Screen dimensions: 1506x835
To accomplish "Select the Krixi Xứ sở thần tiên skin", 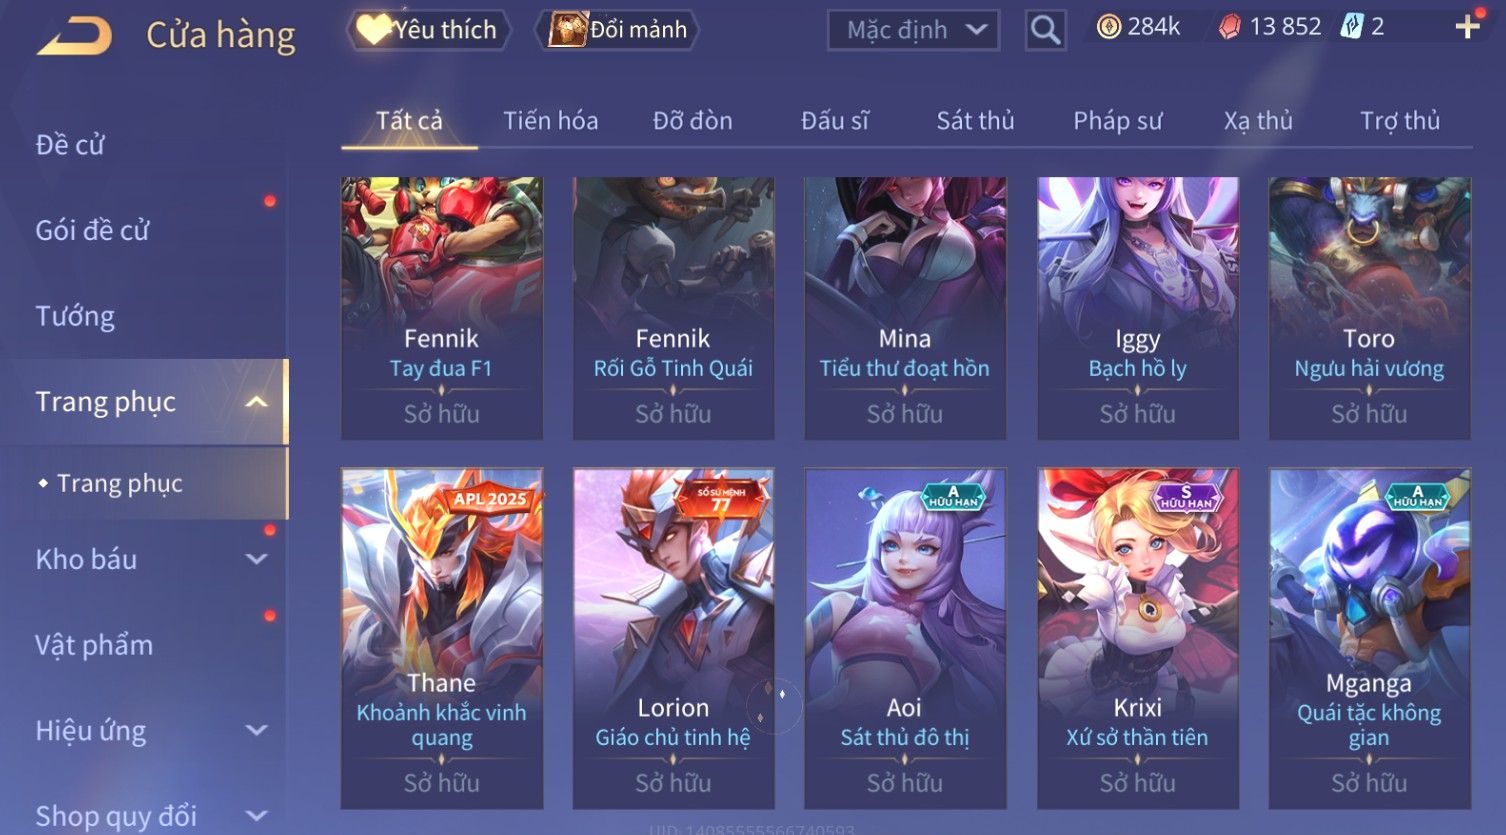I will (1138, 638).
